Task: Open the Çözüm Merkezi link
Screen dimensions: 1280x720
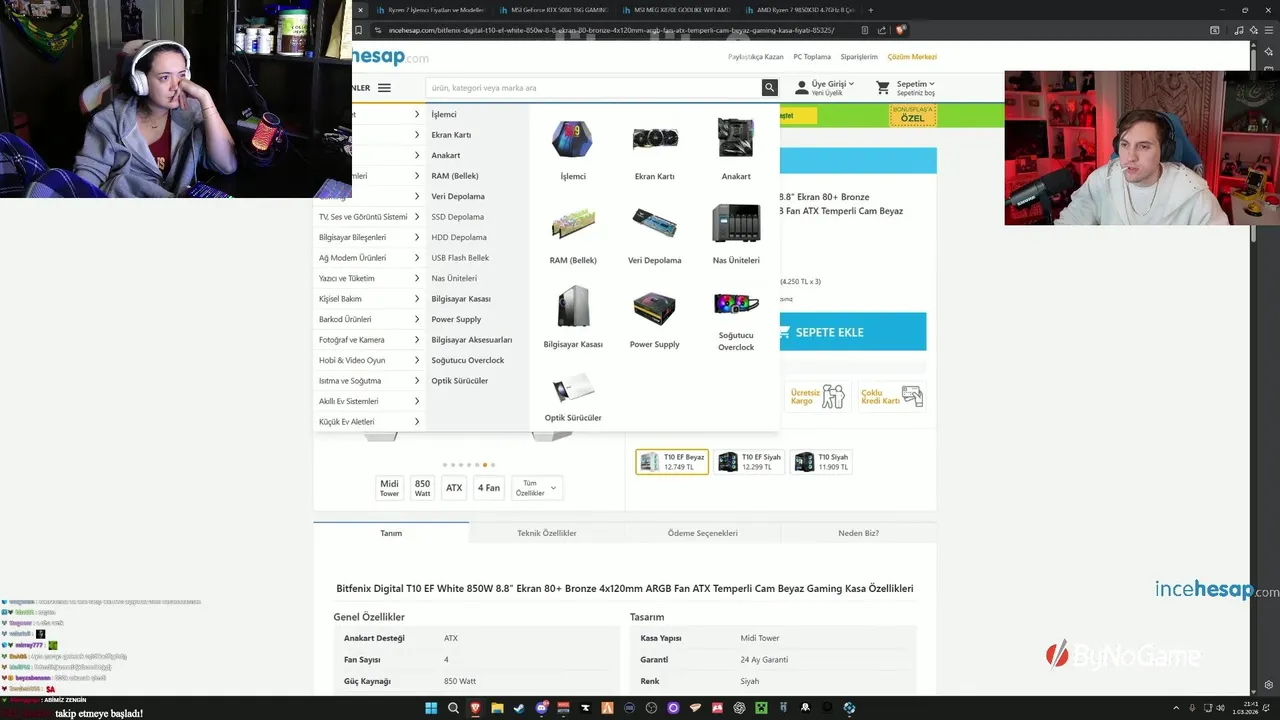Action: coord(912,57)
